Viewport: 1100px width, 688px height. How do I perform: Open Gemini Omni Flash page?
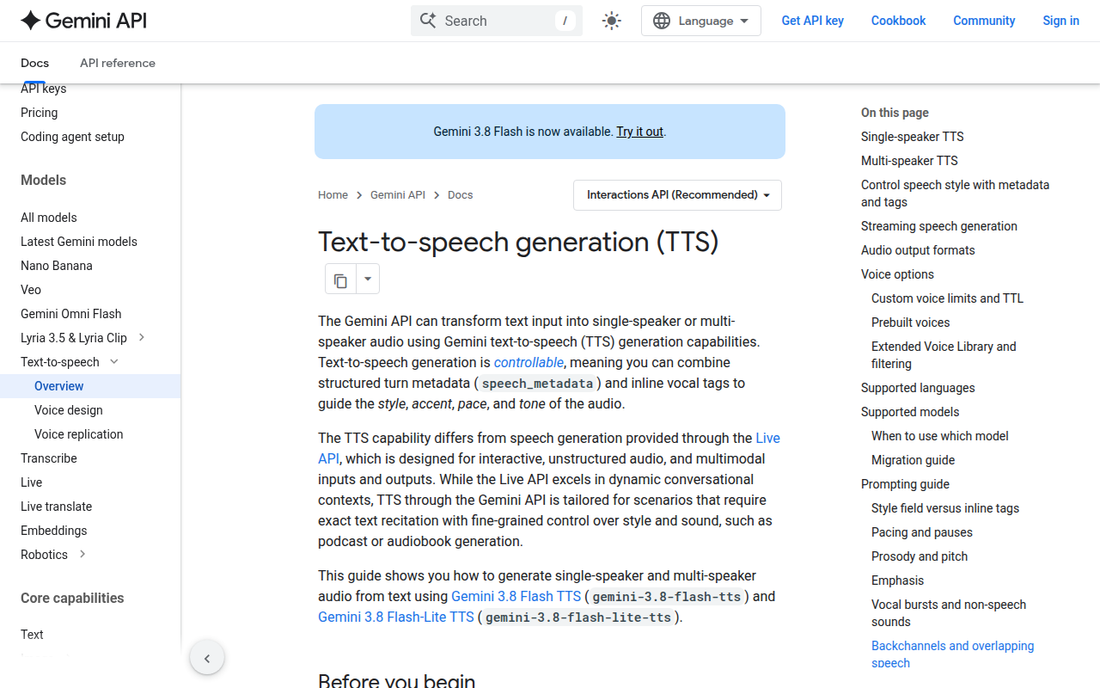point(71,313)
